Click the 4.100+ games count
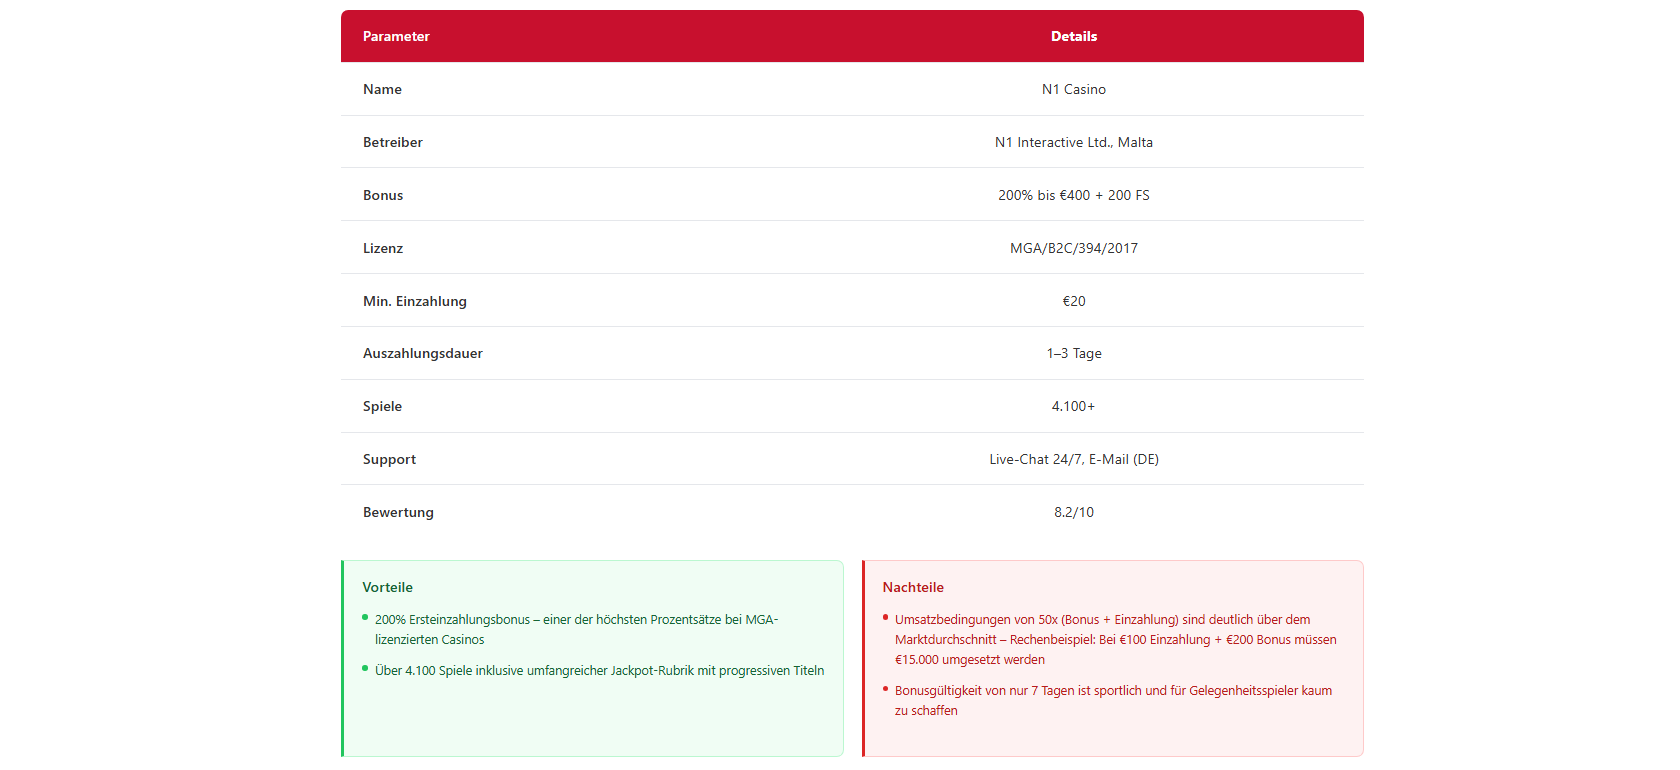Screen dimensions: 1680x770 point(1073,406)
